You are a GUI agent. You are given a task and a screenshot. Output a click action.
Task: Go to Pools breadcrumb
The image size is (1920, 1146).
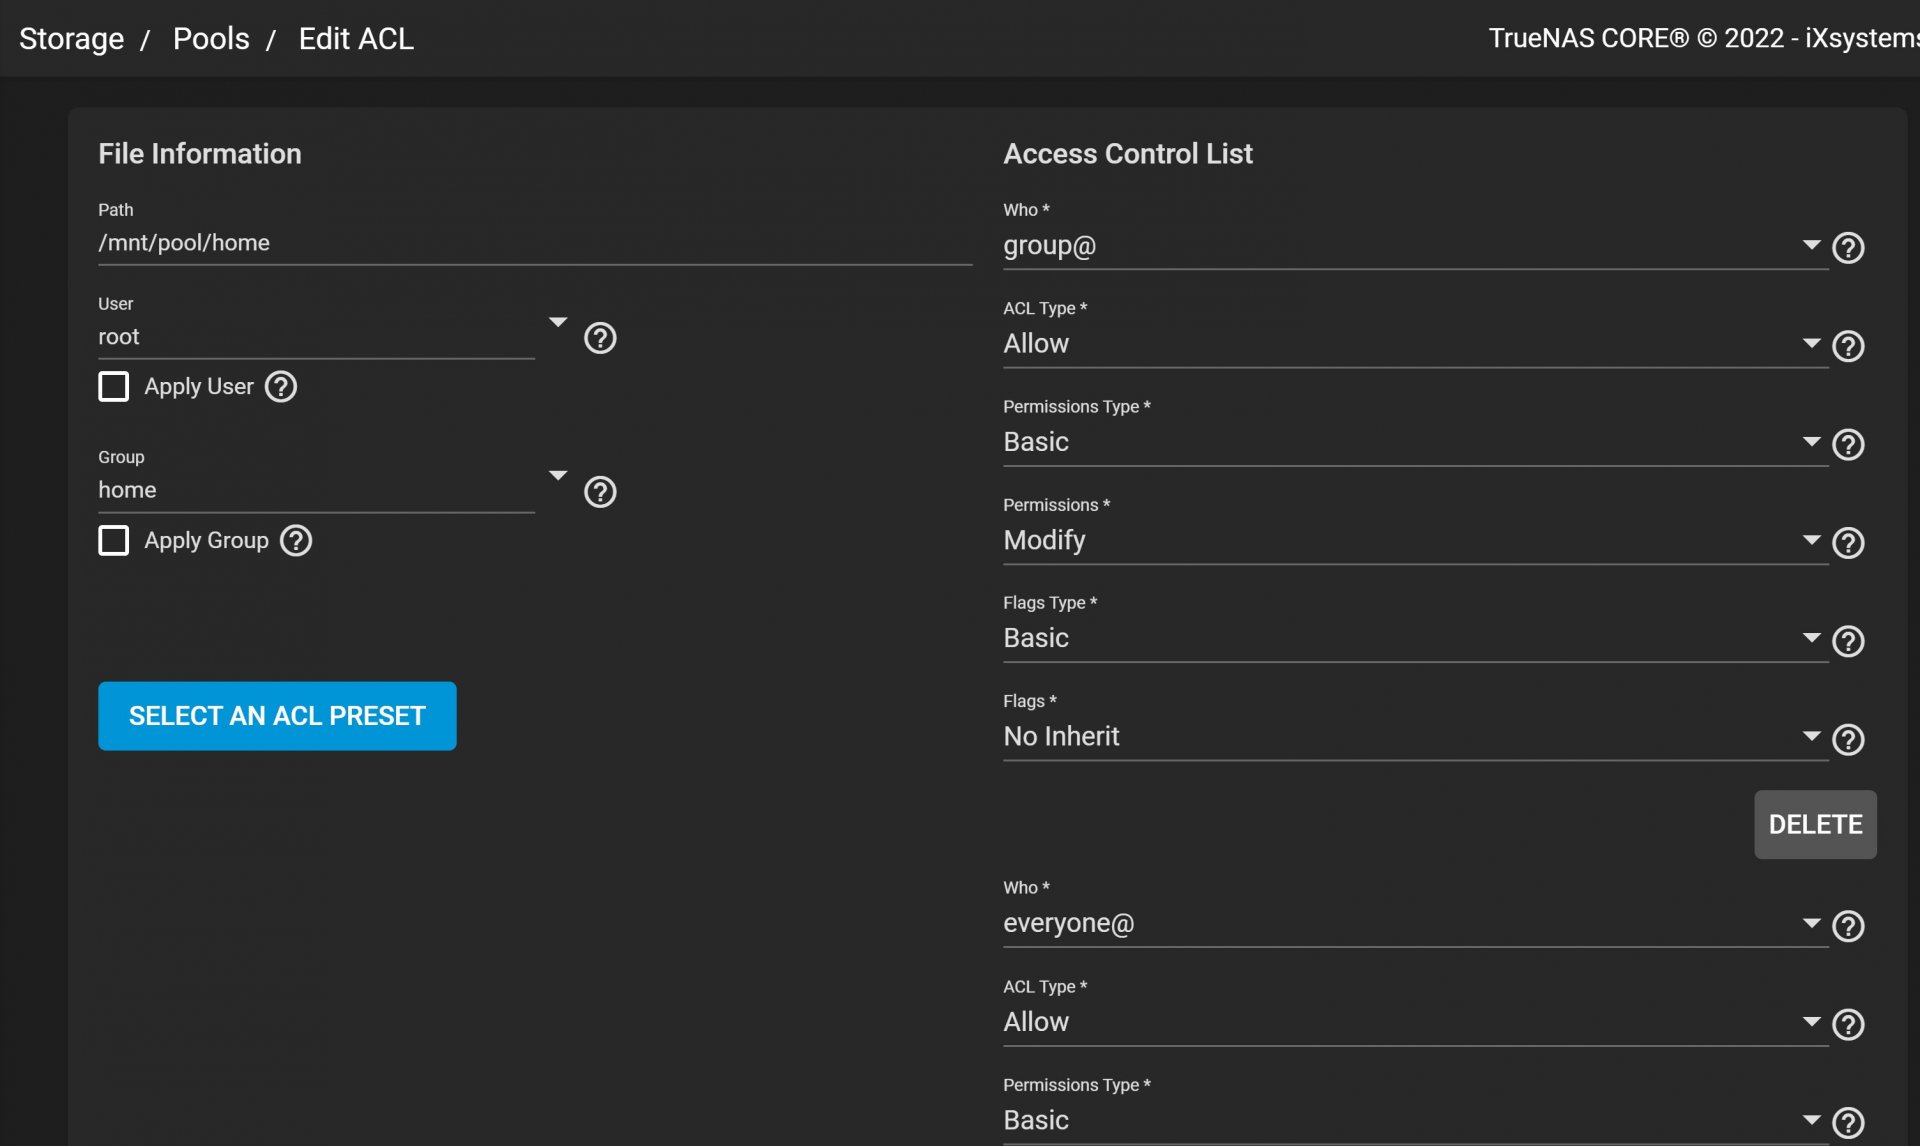pos(211,39)
